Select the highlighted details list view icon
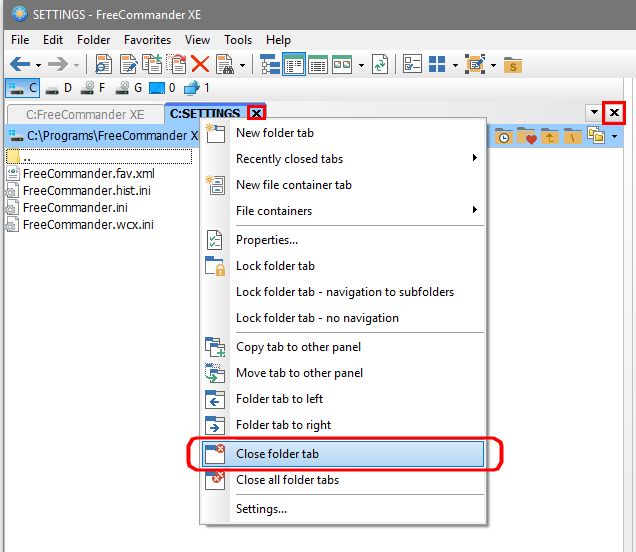 [x=294, y=64]
